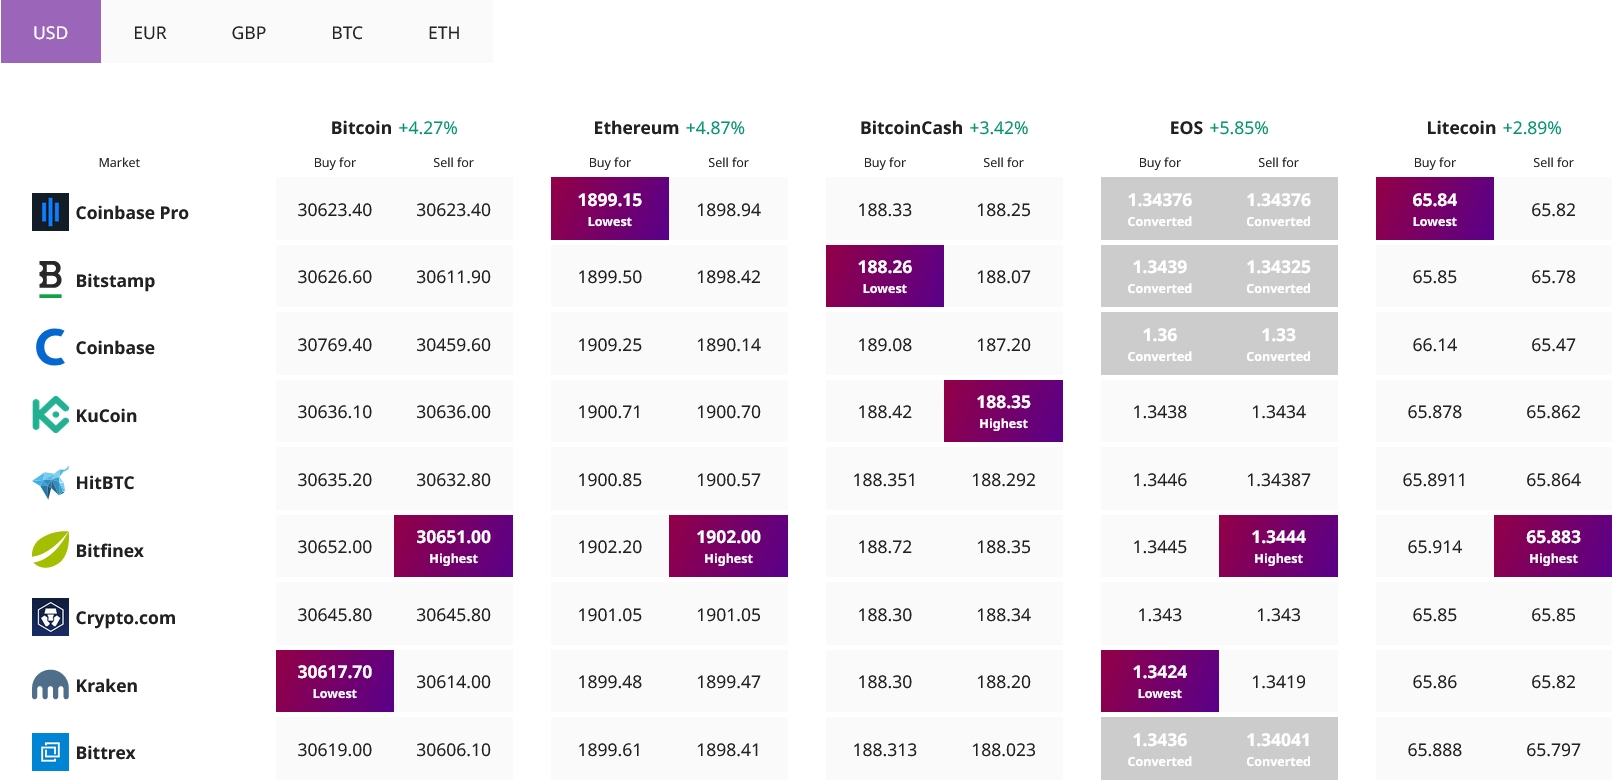1612x783 pixels.
Task: Click the Crypto.com logo icon
Action: coord(50,617)
